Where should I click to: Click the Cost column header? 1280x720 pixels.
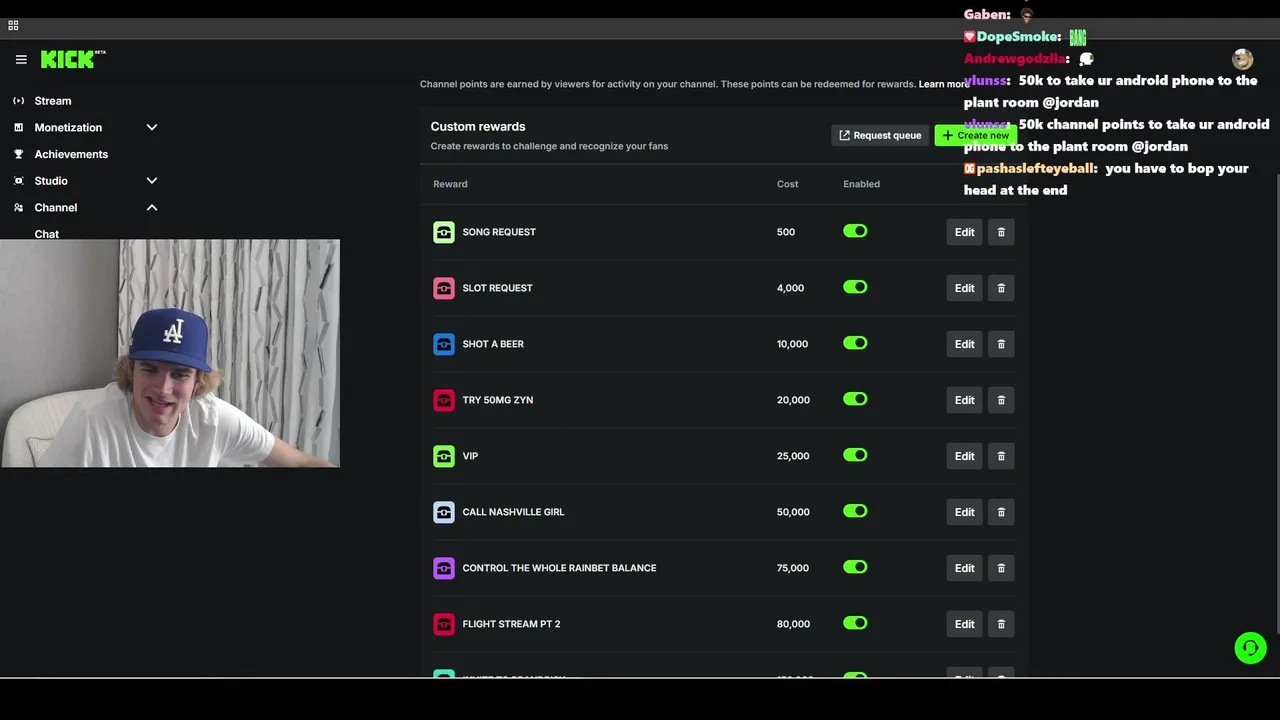[788, 184]
